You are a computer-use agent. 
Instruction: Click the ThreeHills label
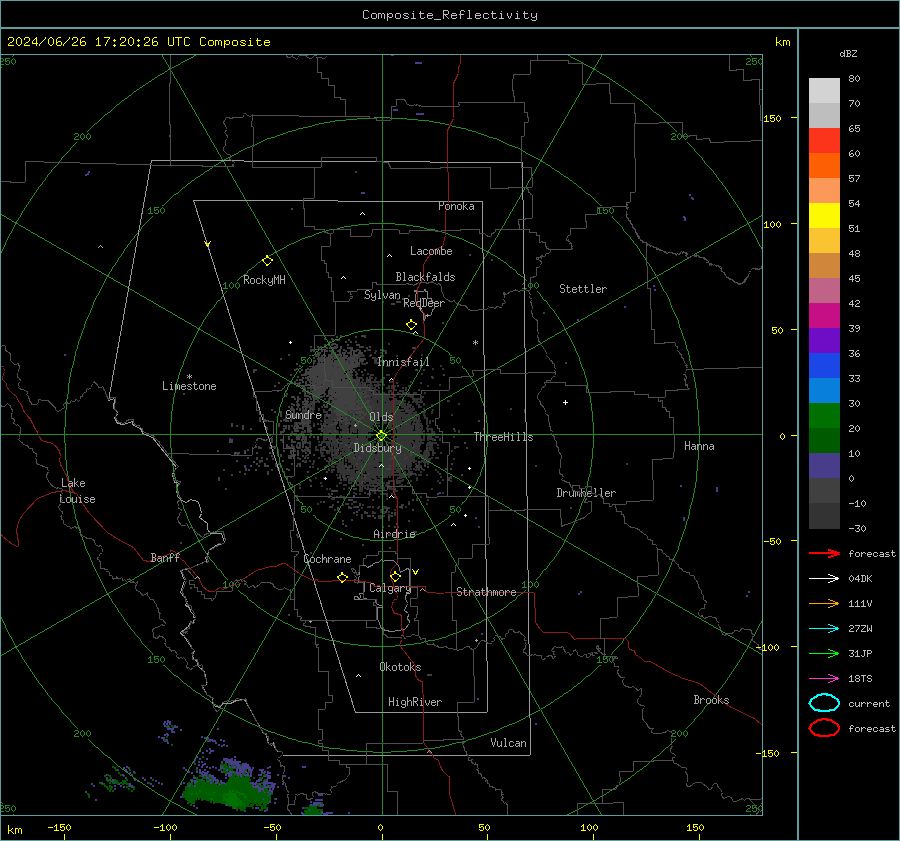503,437
